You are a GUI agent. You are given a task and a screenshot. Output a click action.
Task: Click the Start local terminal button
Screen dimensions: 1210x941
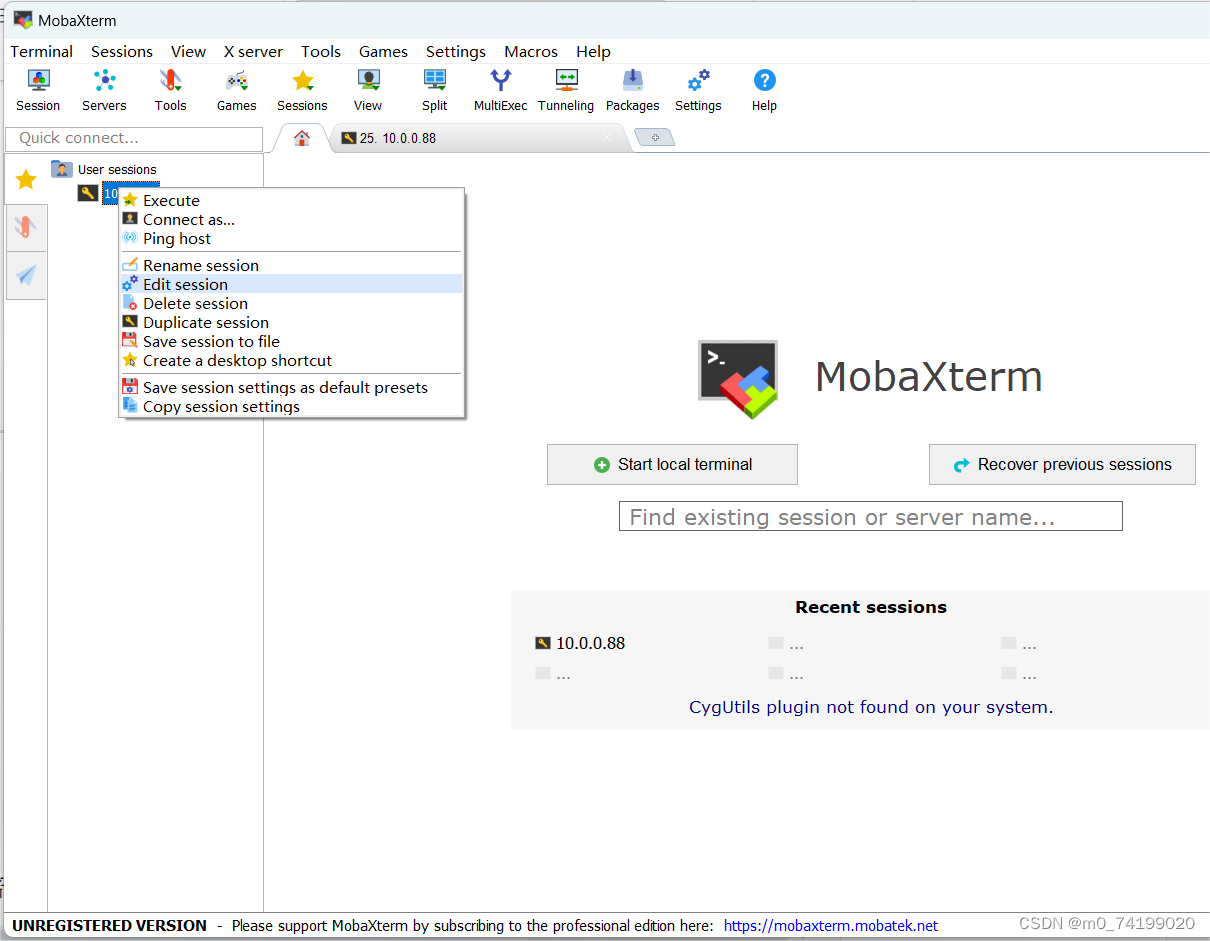(x=672, y=464)
